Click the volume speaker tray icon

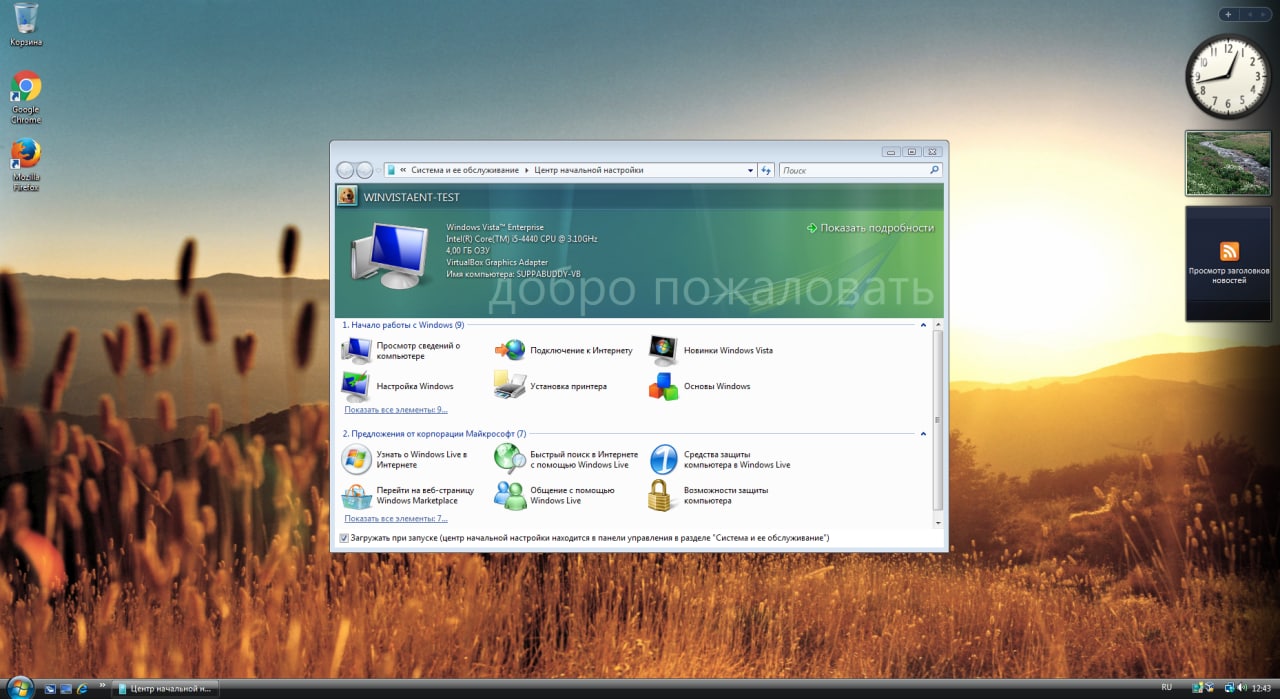tap(1241, 688)
